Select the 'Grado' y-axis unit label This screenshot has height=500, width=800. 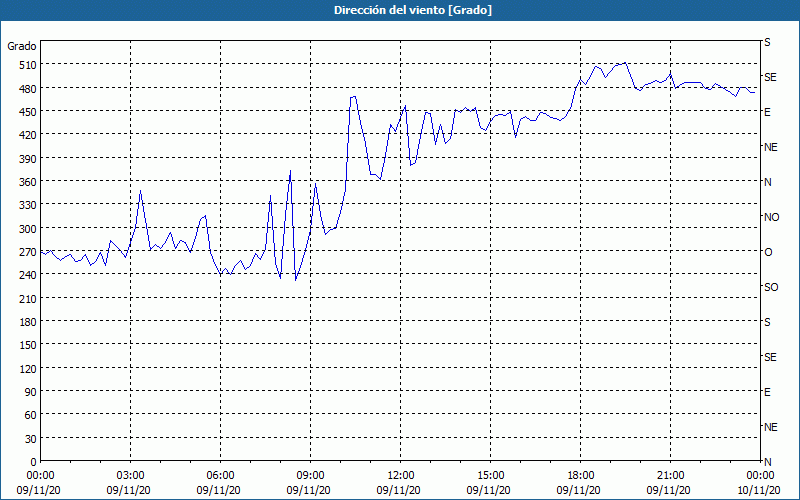click(22, 46)
